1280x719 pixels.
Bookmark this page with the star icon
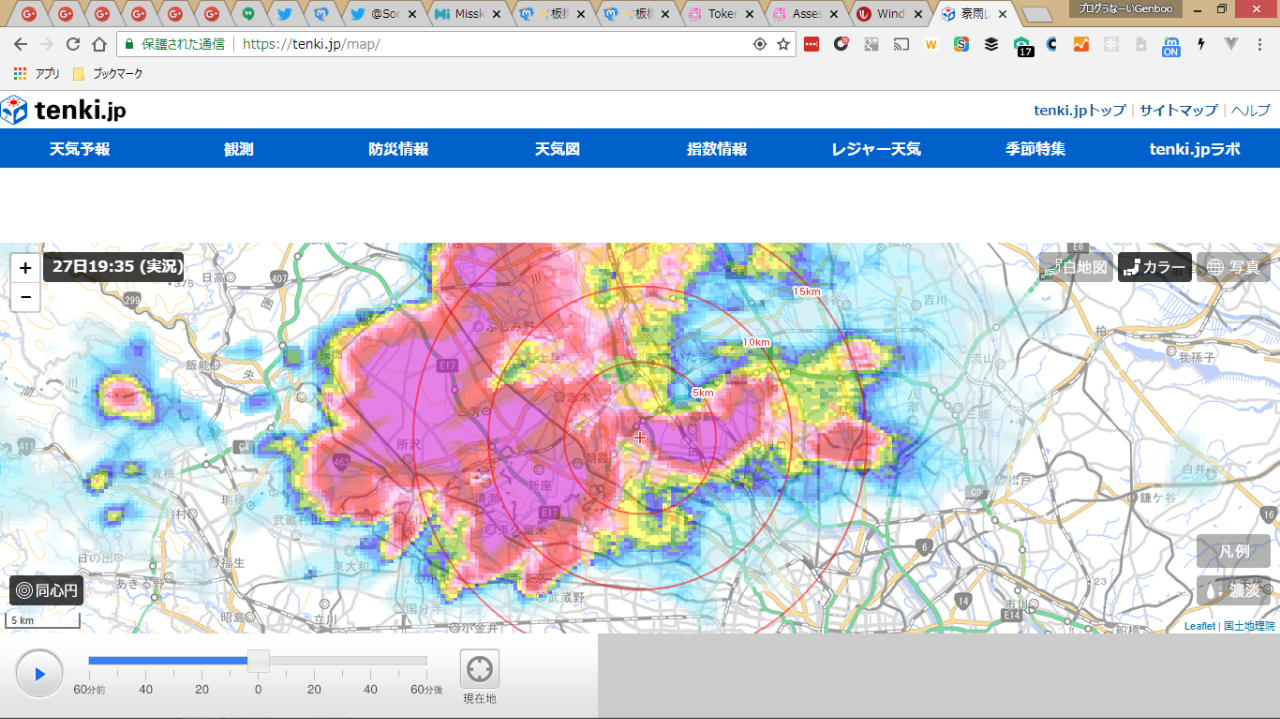tap(783, 44)
